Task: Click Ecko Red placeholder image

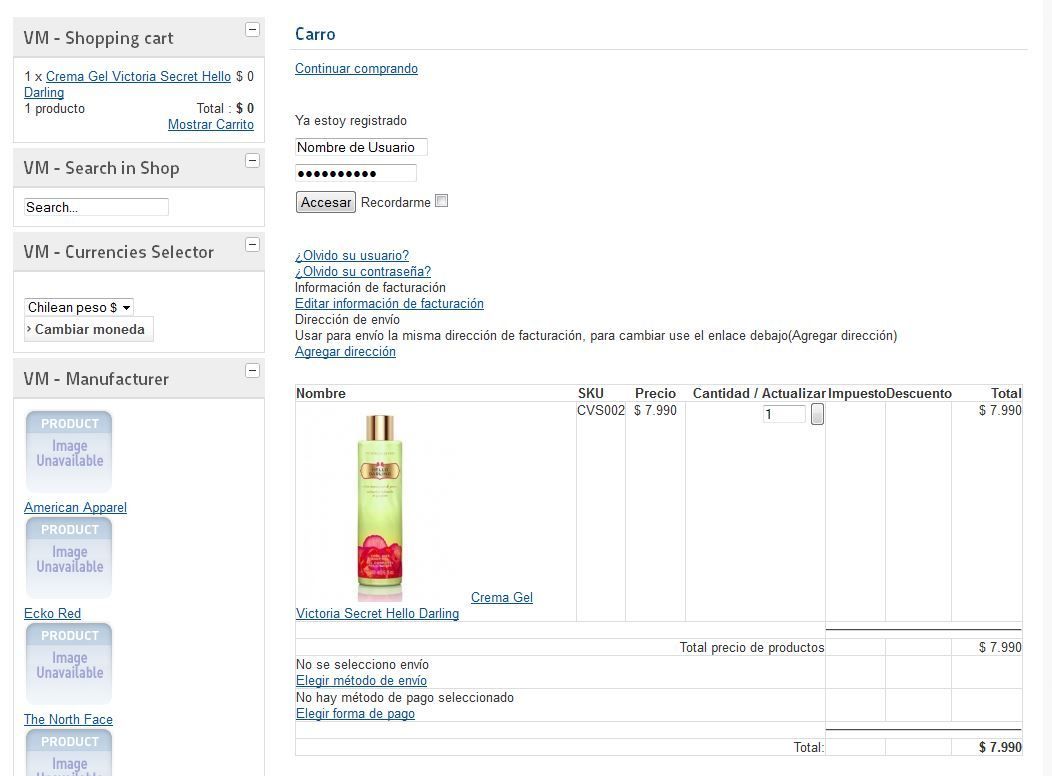Action: [x=68, y=557]
